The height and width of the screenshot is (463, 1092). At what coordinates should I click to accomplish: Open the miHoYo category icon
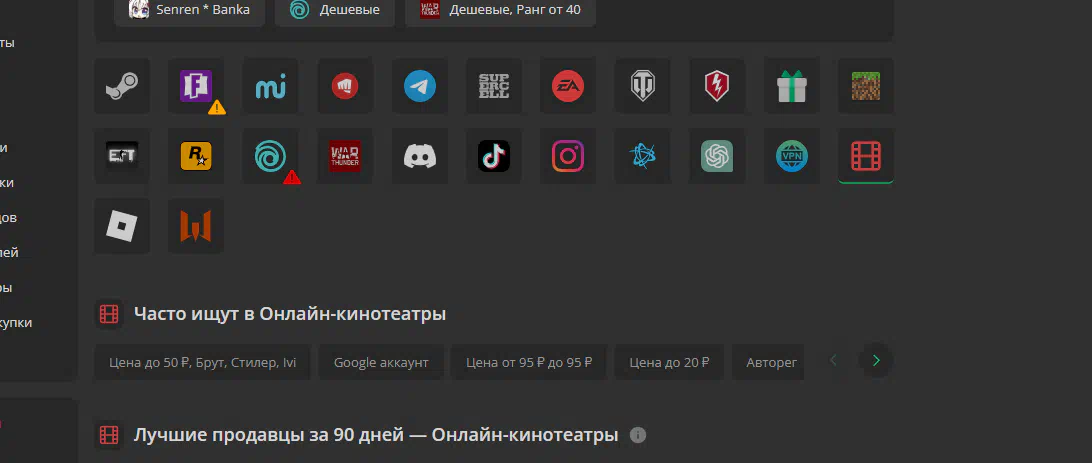coord(270,86)
